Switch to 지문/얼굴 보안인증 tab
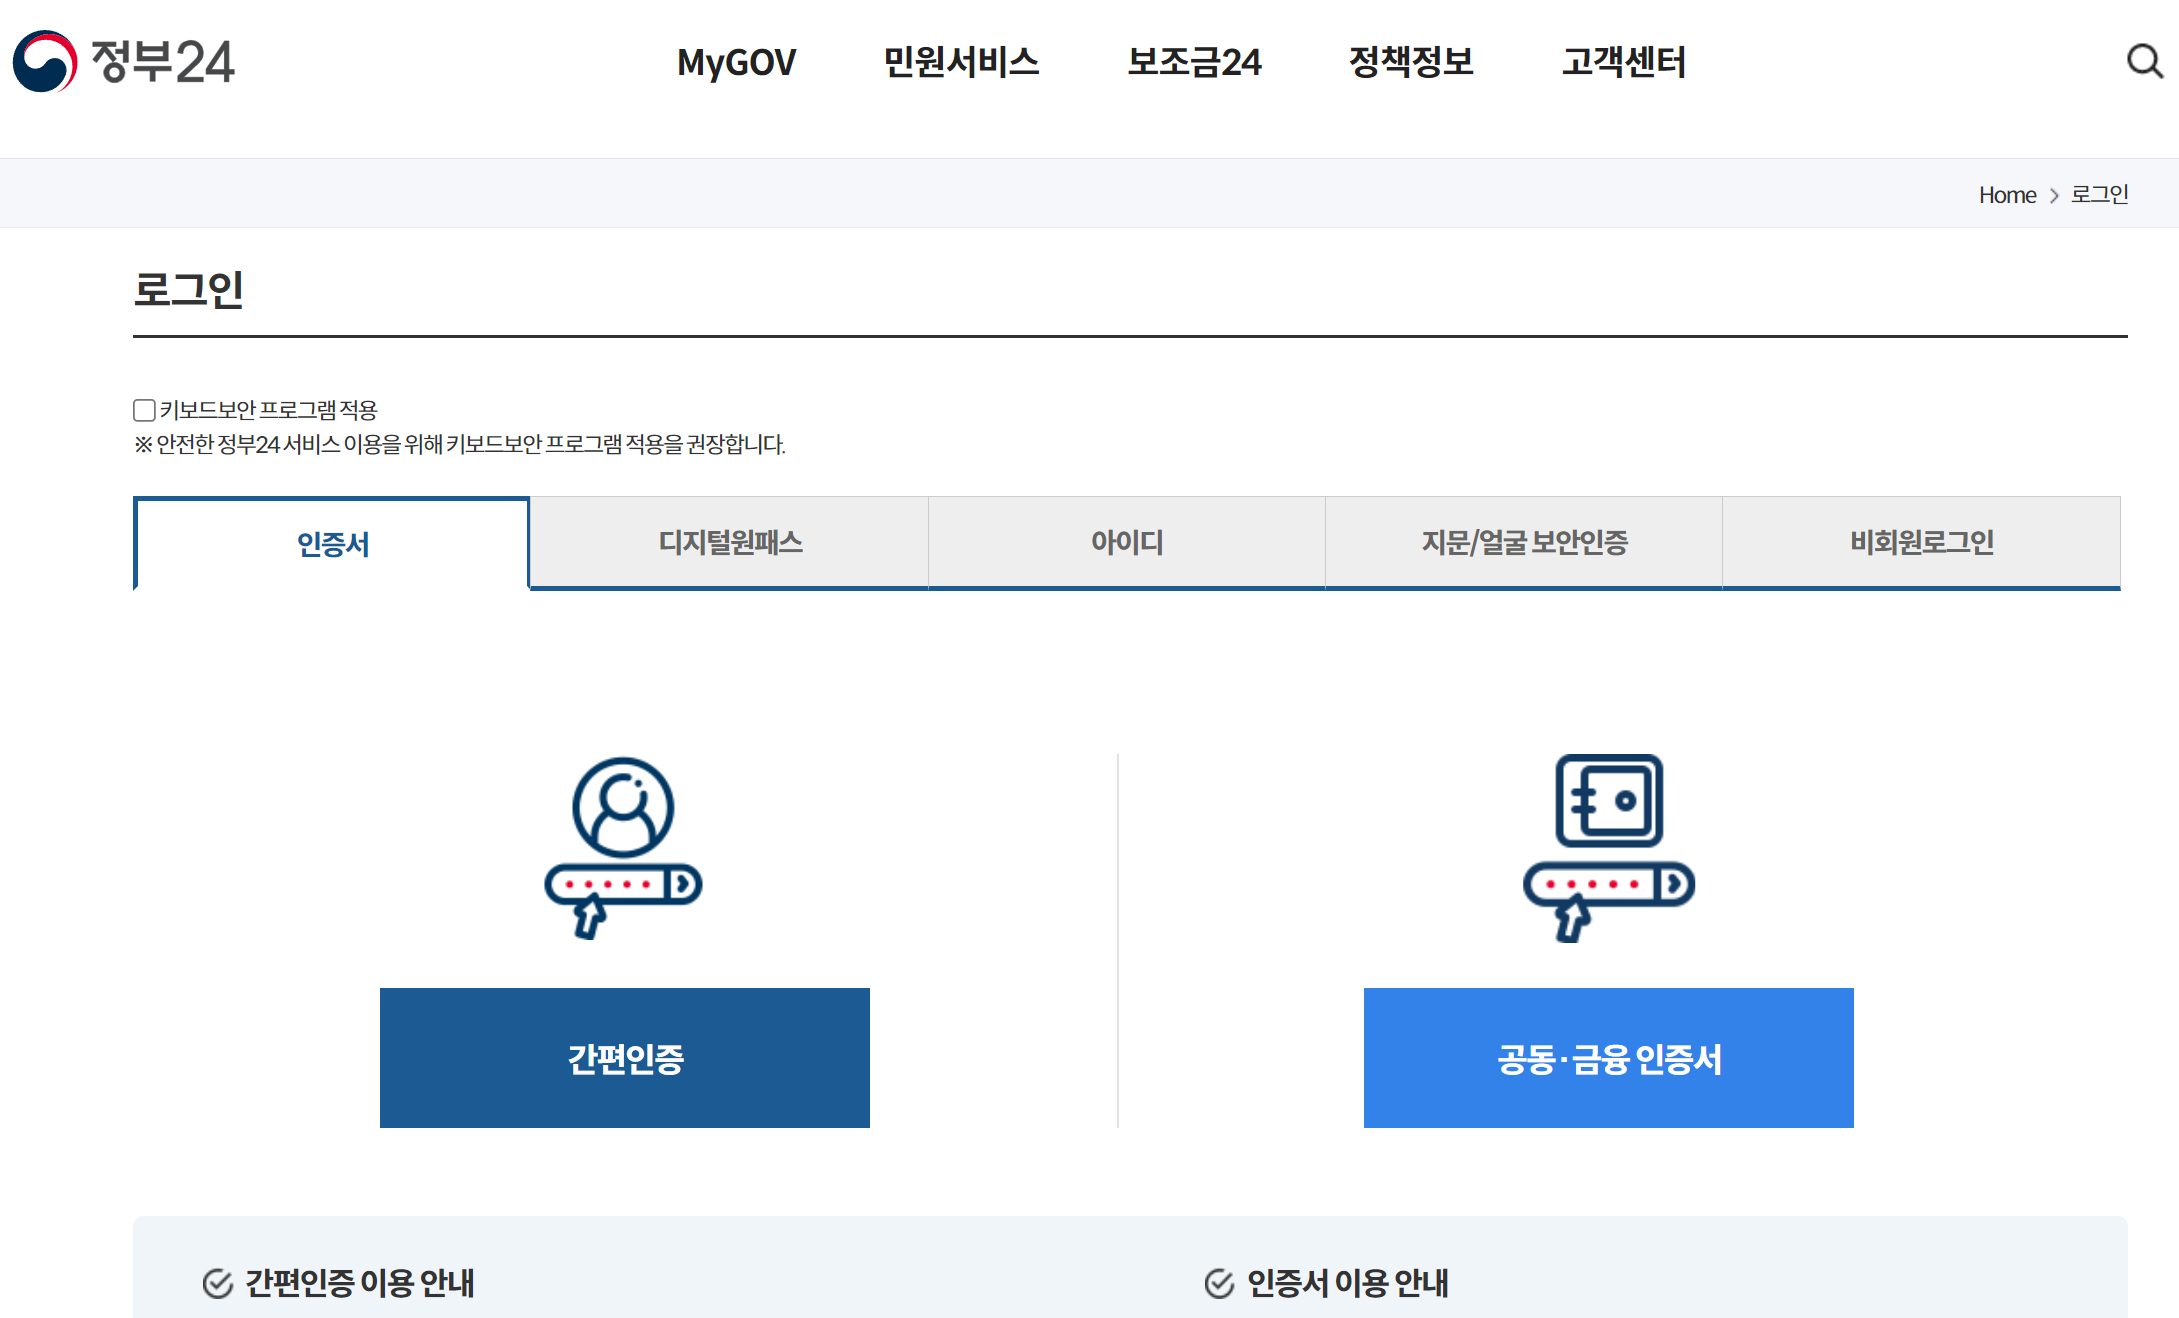 click(1524, 542)
